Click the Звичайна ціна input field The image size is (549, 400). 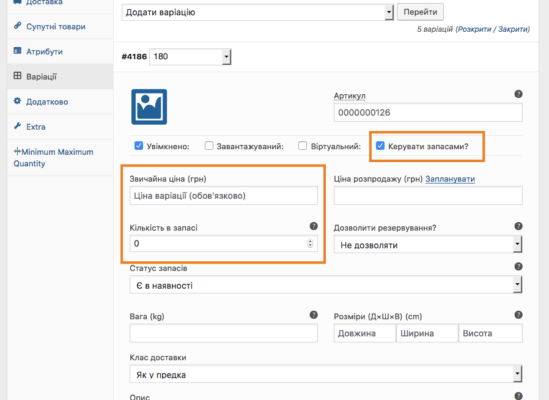(x=223, y=195)
